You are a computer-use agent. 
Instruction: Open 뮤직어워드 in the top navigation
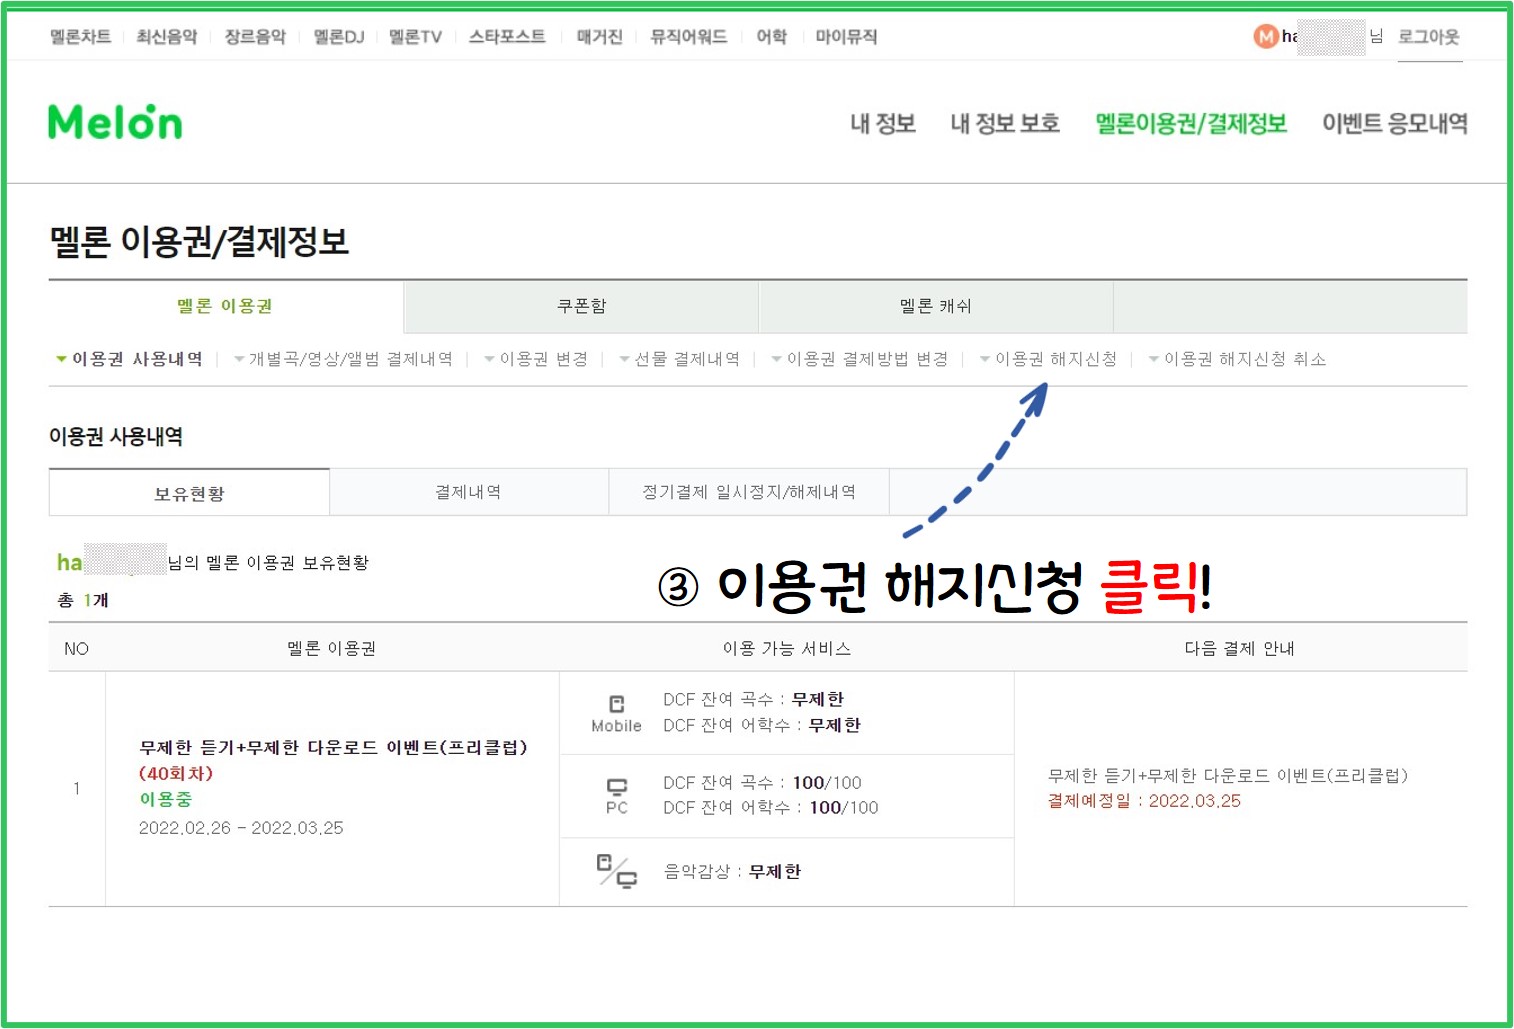(688, 37)
